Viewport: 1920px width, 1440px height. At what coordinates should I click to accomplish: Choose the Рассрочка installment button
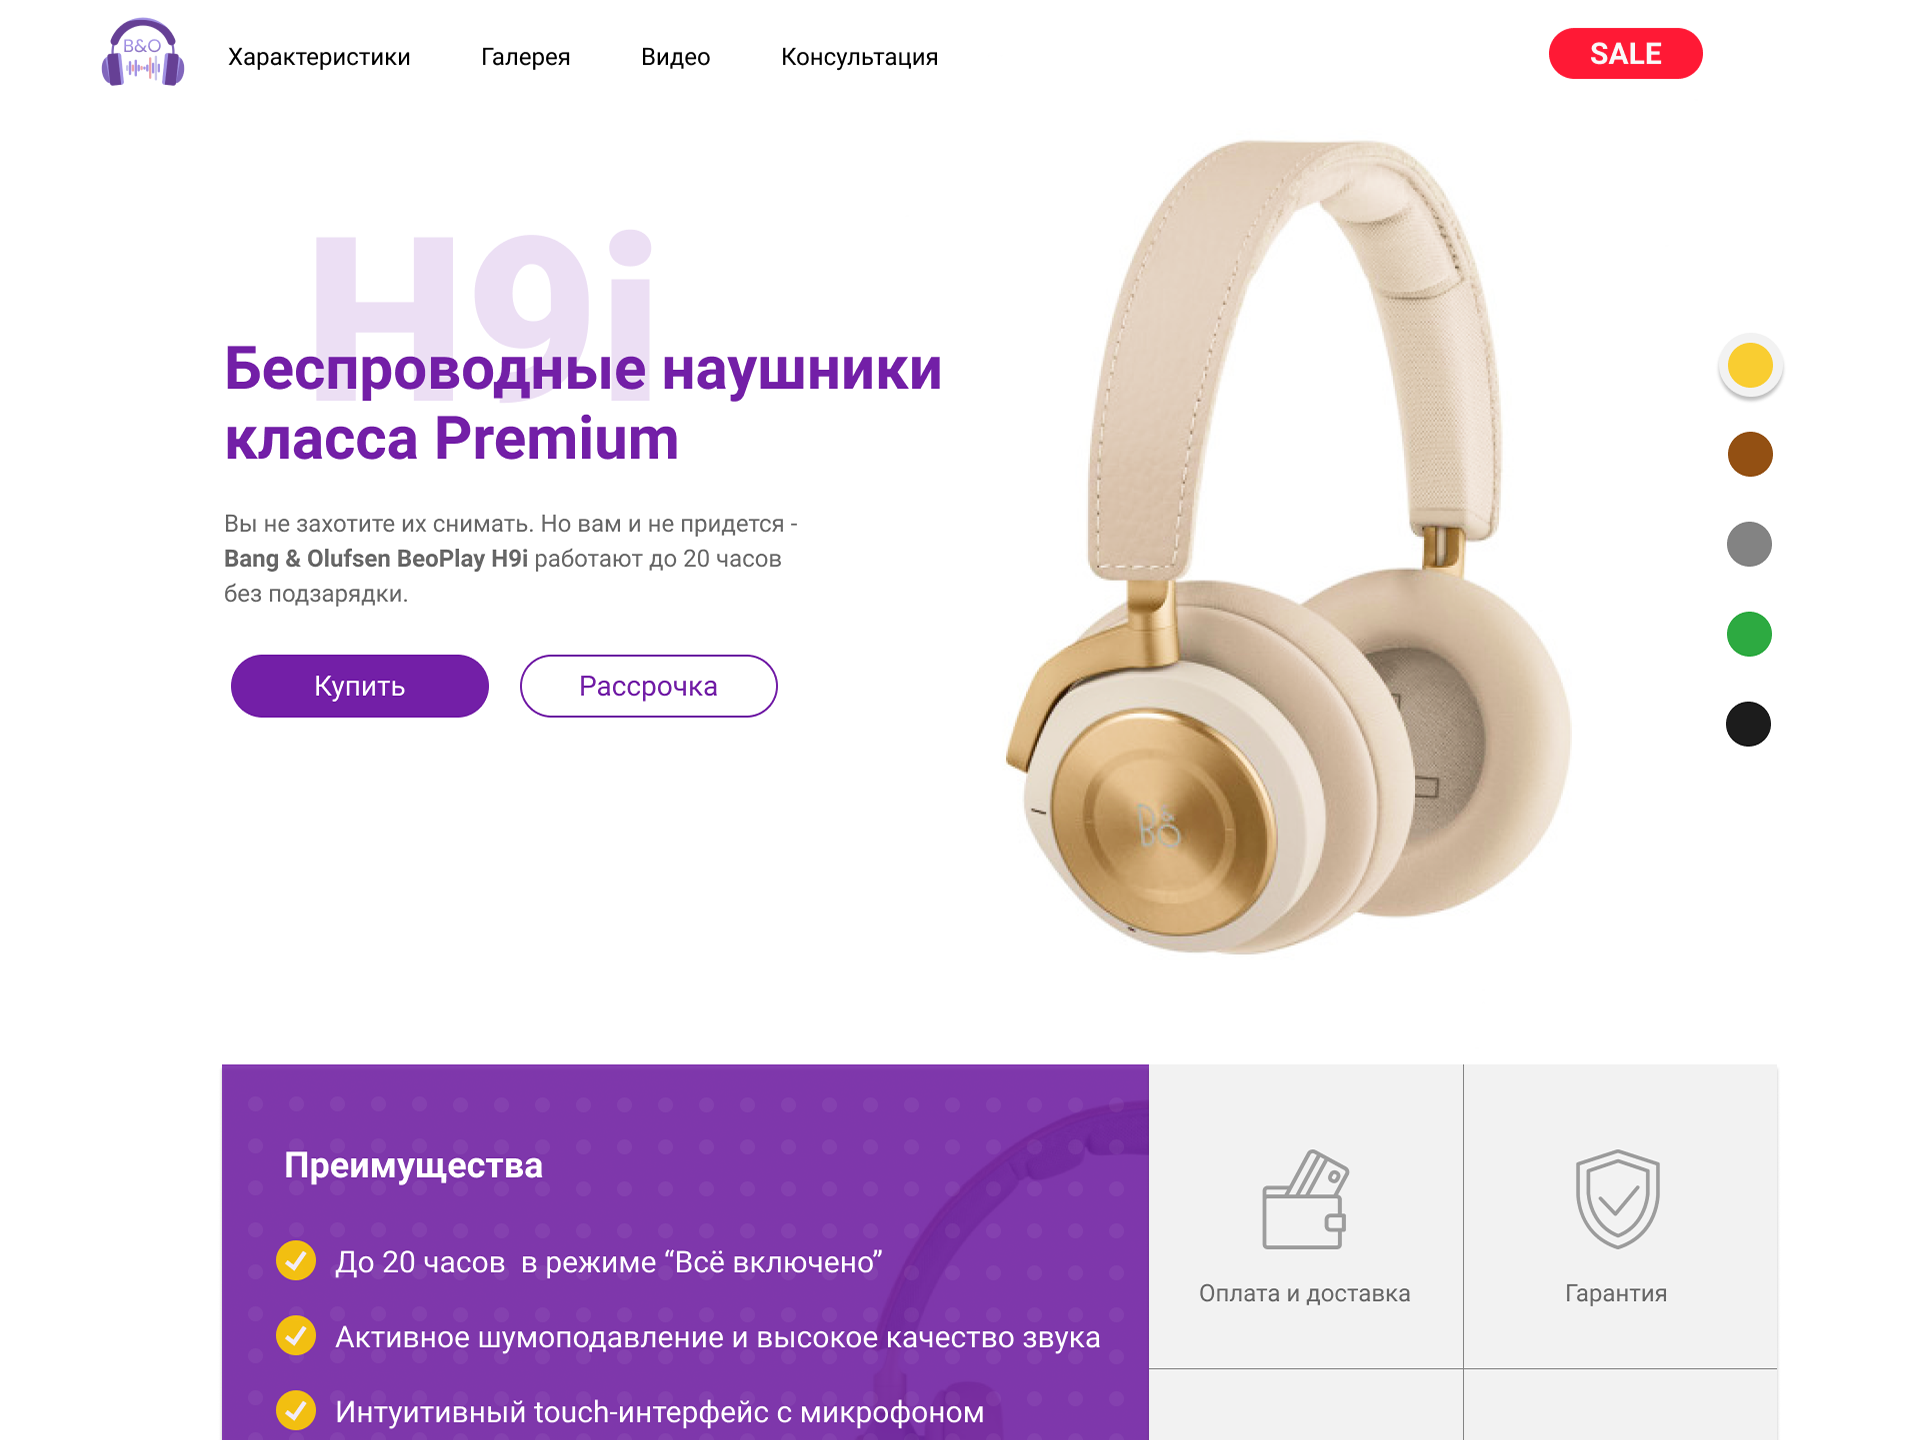(x=649, y=686)
